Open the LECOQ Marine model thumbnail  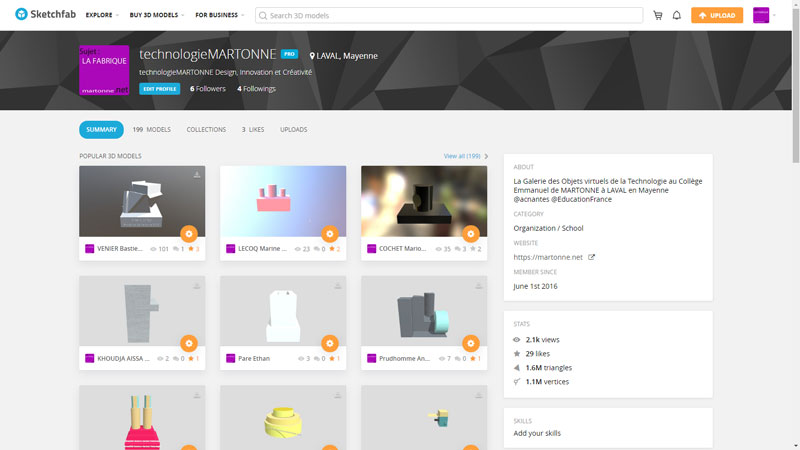tap(283, 201)
